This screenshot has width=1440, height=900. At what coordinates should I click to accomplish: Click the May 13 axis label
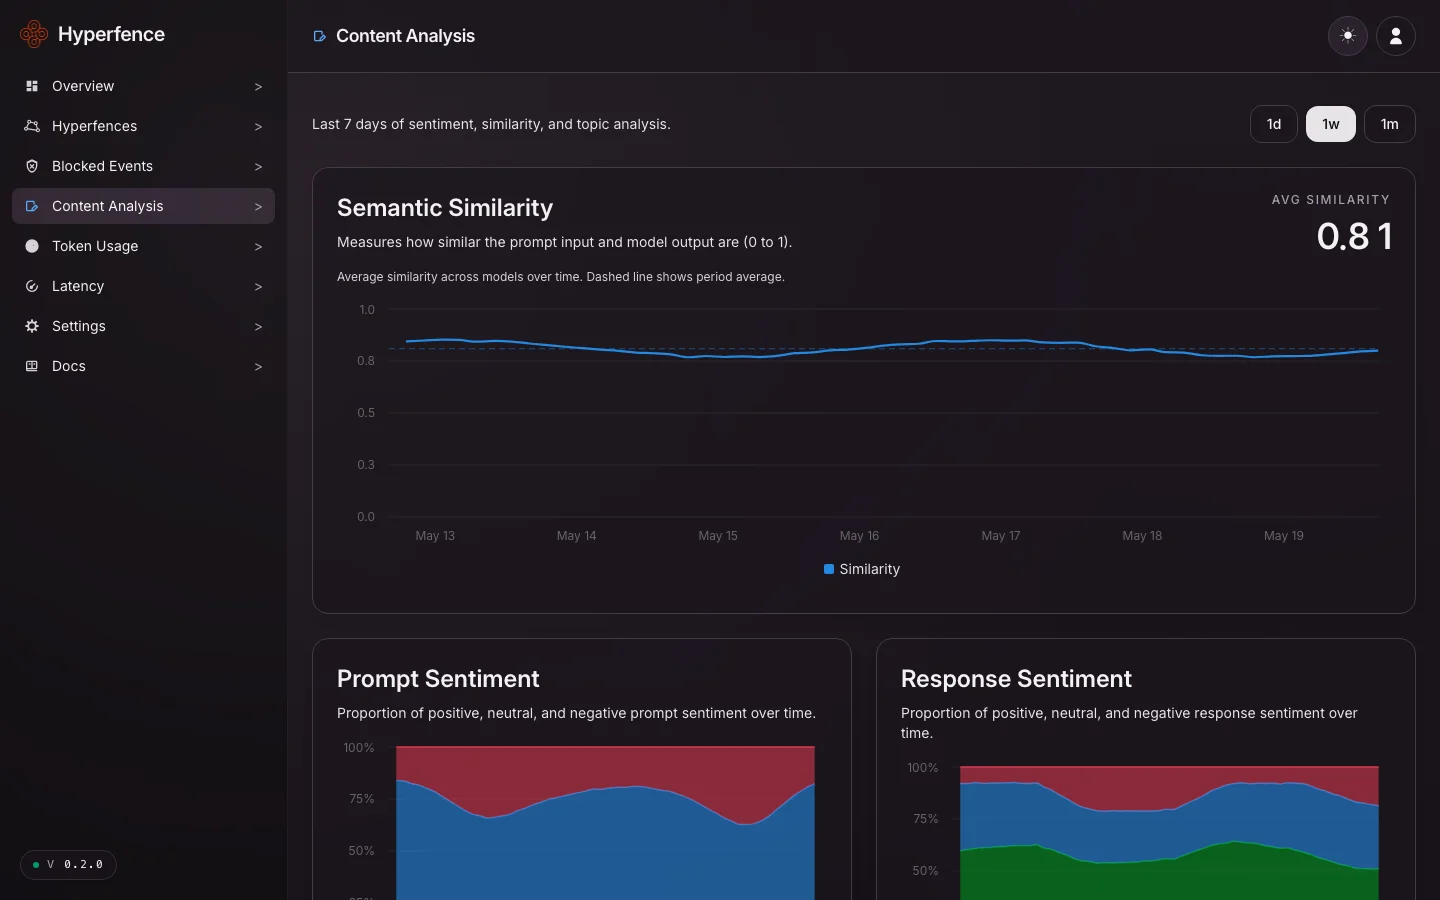coord(435,536)
